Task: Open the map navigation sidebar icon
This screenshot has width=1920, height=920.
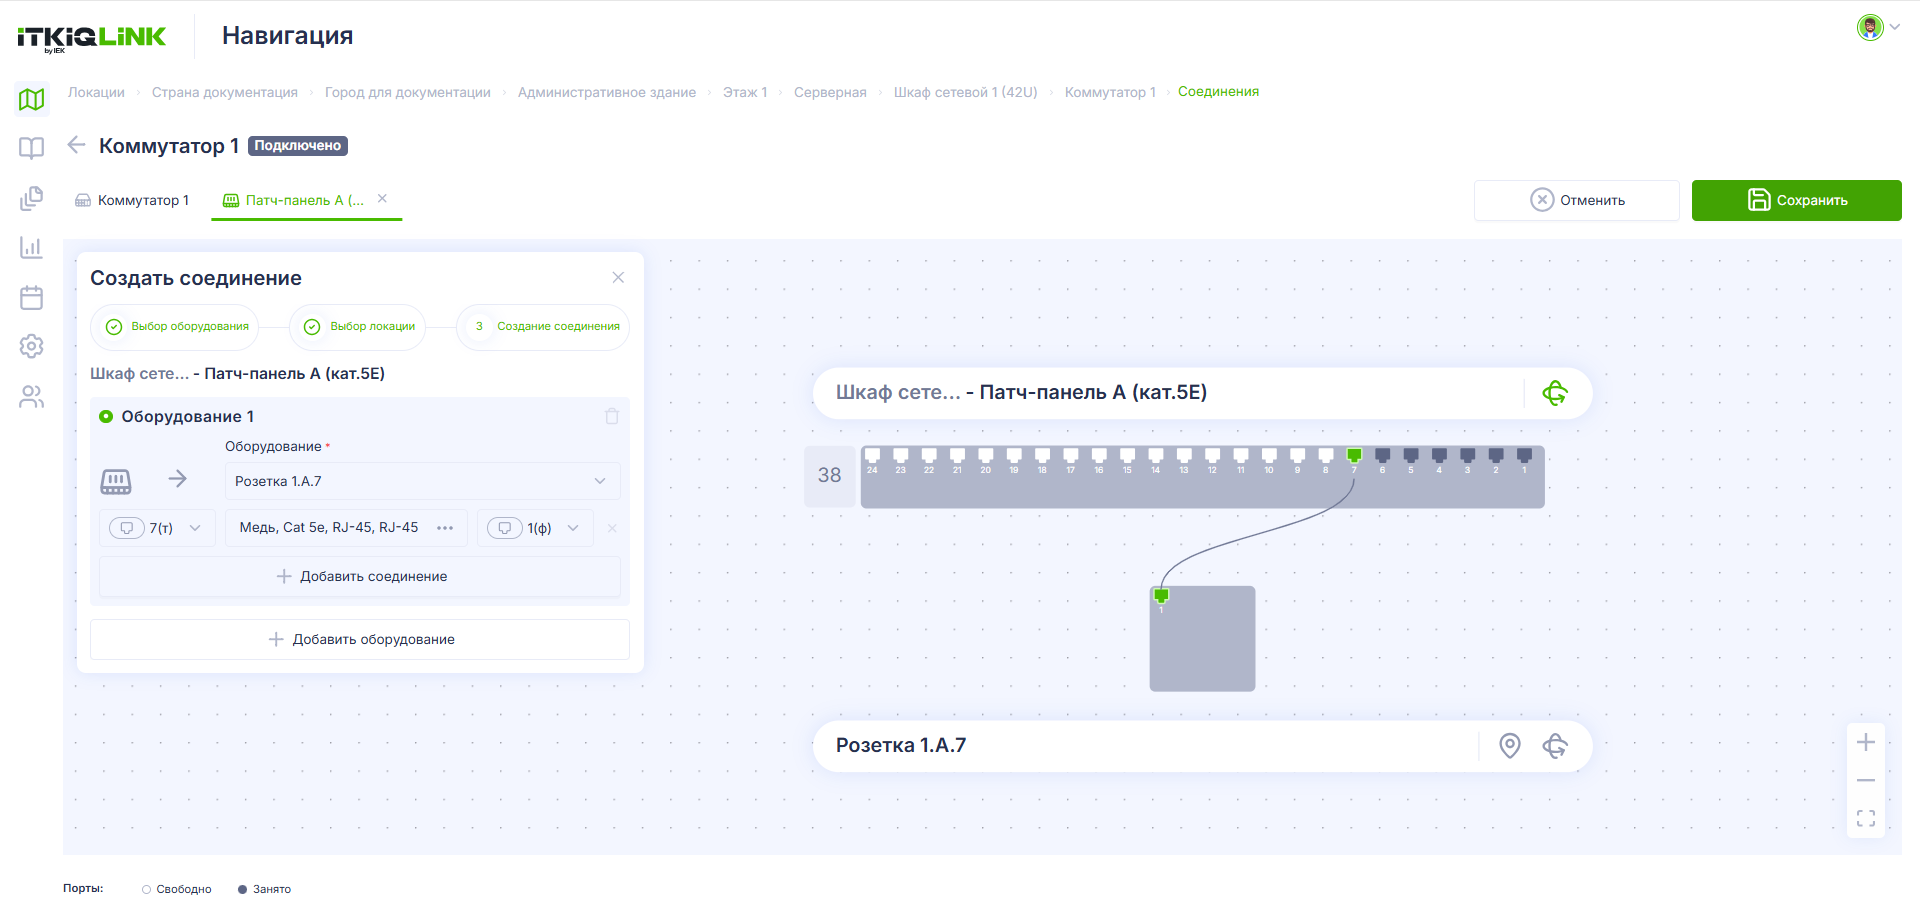Action: tap(32, 99)
